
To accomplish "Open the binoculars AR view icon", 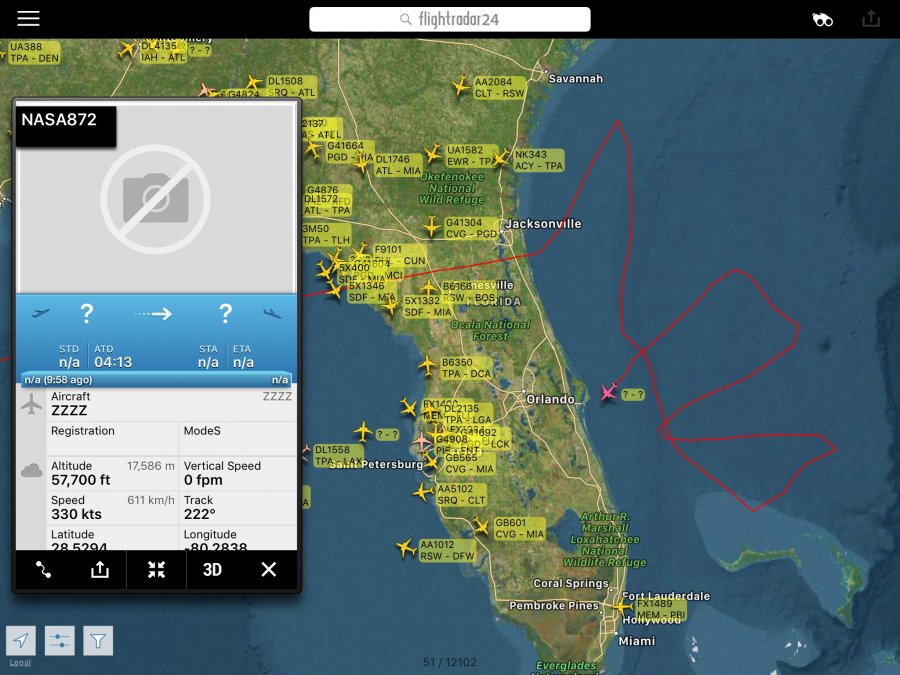I will click(823, 19).
